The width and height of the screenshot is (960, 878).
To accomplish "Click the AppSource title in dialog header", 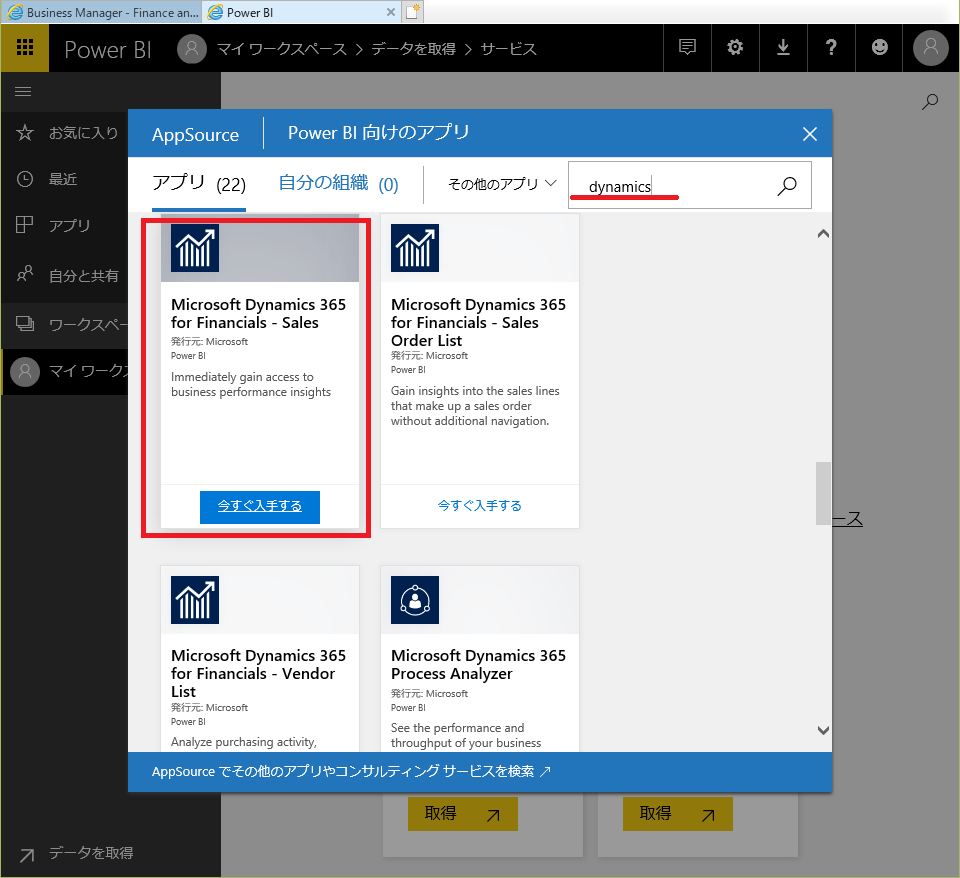I will 195,135.
